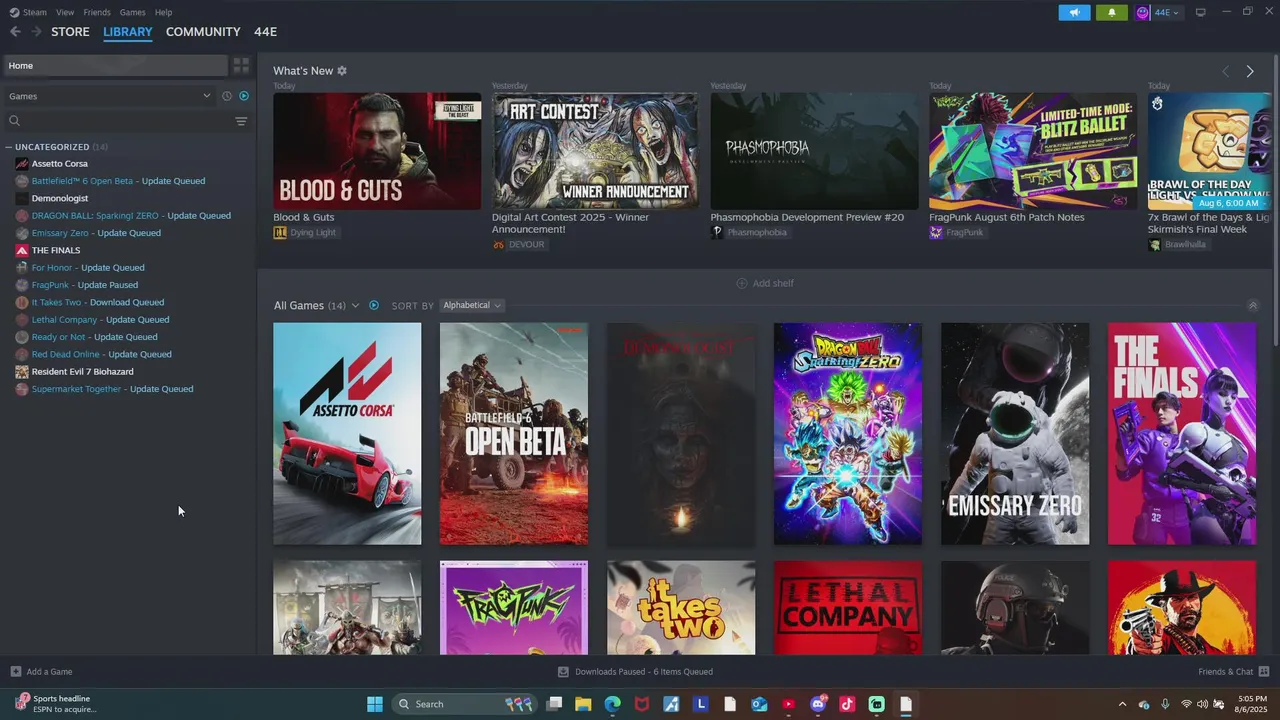Click the Add shelf button
This screenshot has width=1280, height=720.
765,283
